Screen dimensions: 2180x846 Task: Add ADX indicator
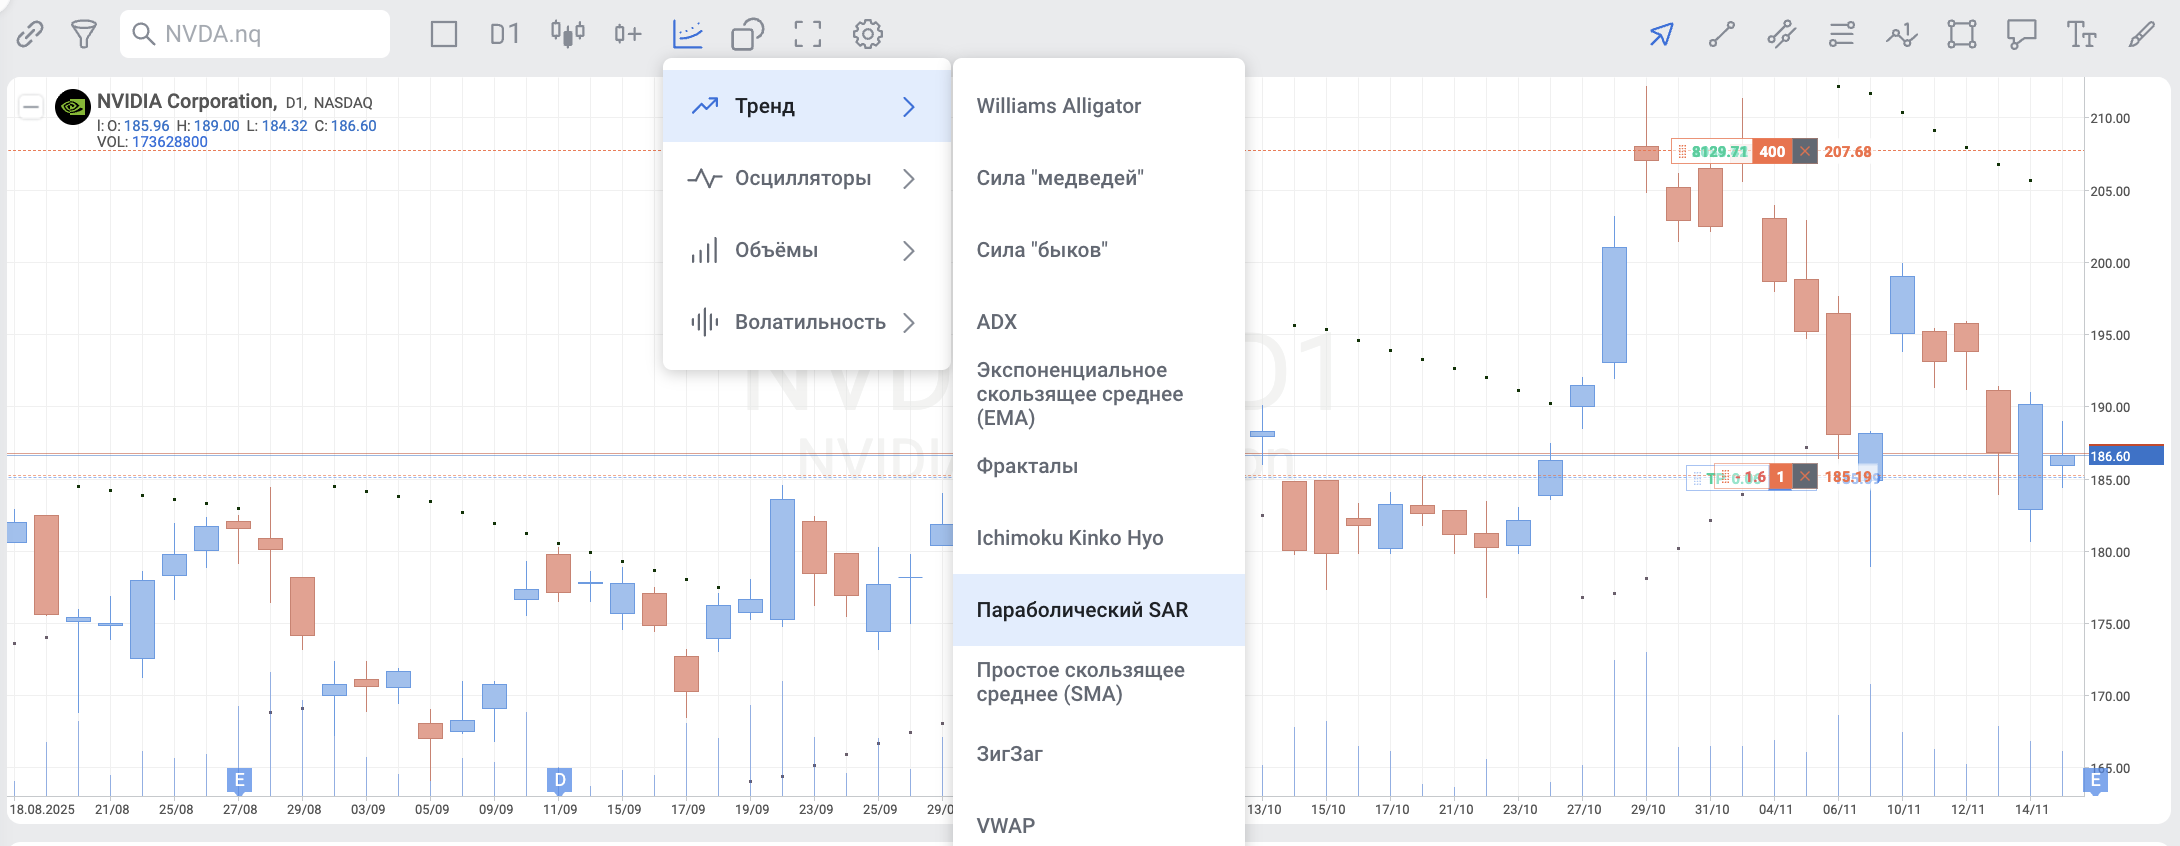1098,322
